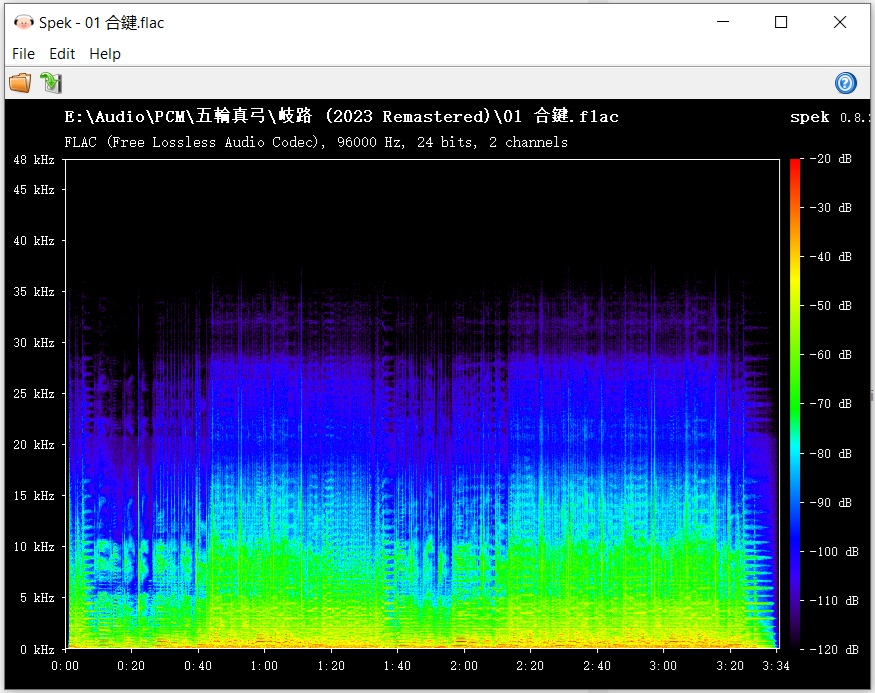Click the 3:34 end time label
The height and width of the screenshot is (693, 875).
point(776,666)
